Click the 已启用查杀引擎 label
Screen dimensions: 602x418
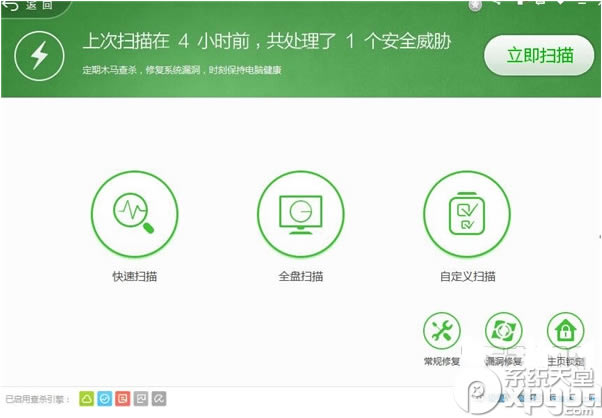37,400
